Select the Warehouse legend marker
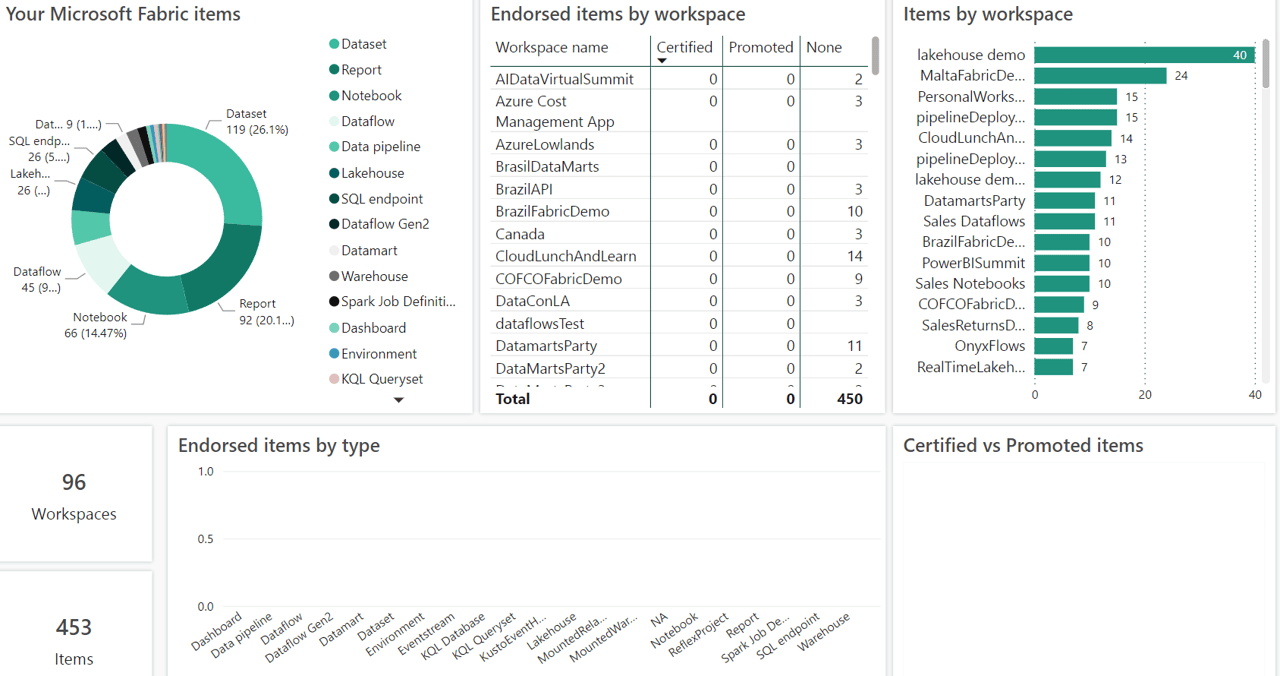The image size is (1280, 676). click(x=334, y=276)
